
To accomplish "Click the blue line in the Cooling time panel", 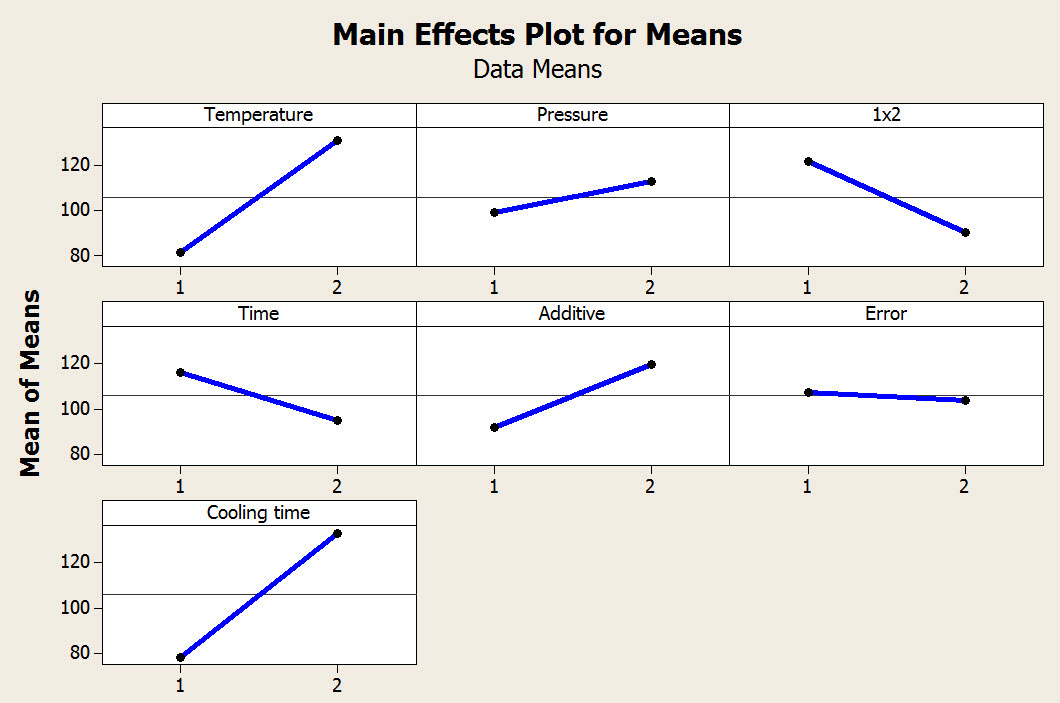I will (x=258, y=595).
